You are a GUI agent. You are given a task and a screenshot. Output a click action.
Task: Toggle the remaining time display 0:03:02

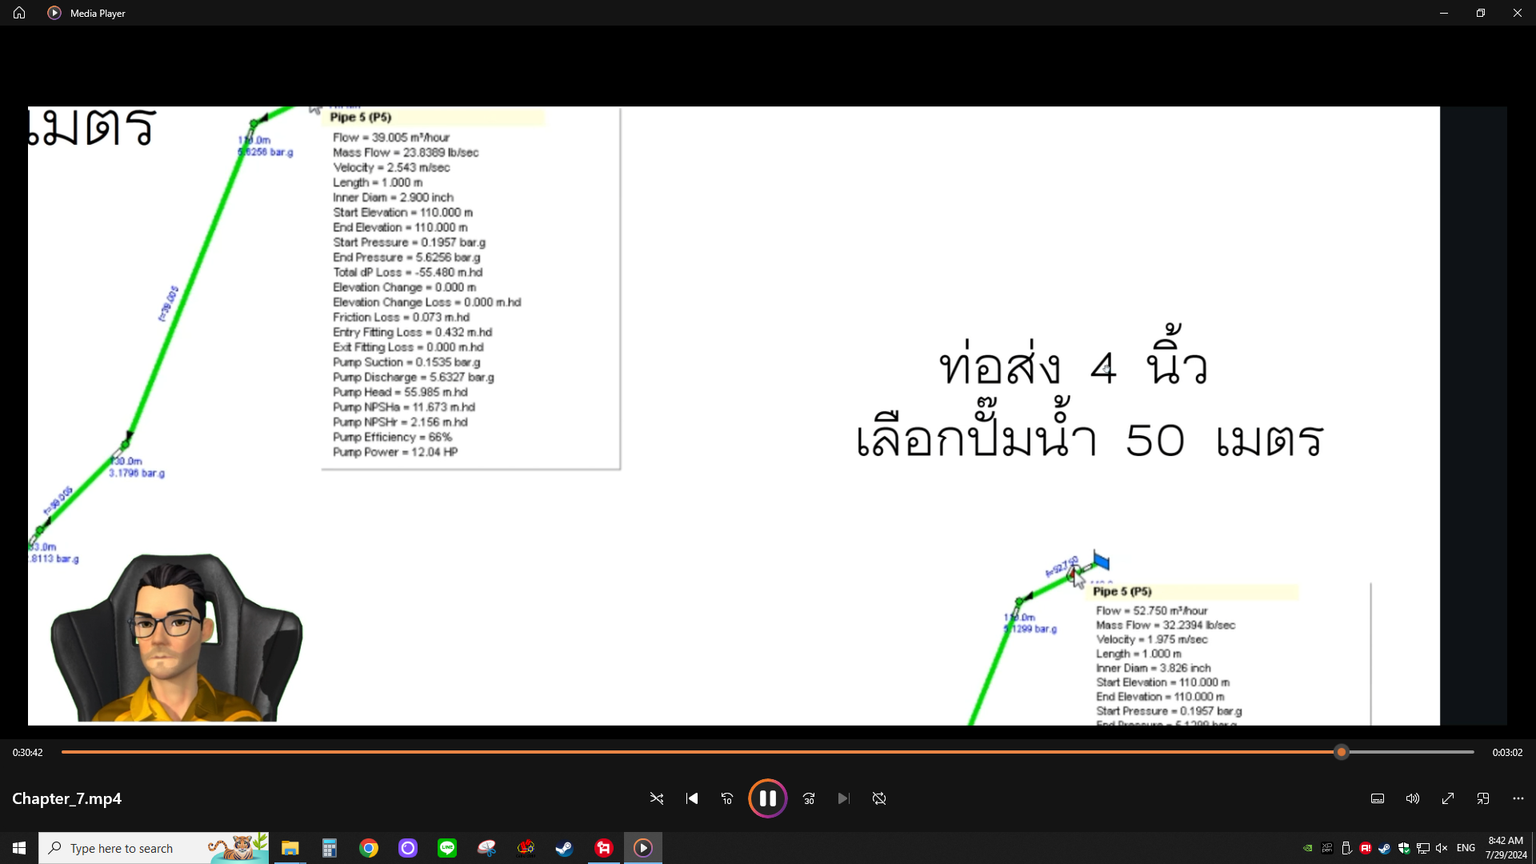pos(1507,752)
